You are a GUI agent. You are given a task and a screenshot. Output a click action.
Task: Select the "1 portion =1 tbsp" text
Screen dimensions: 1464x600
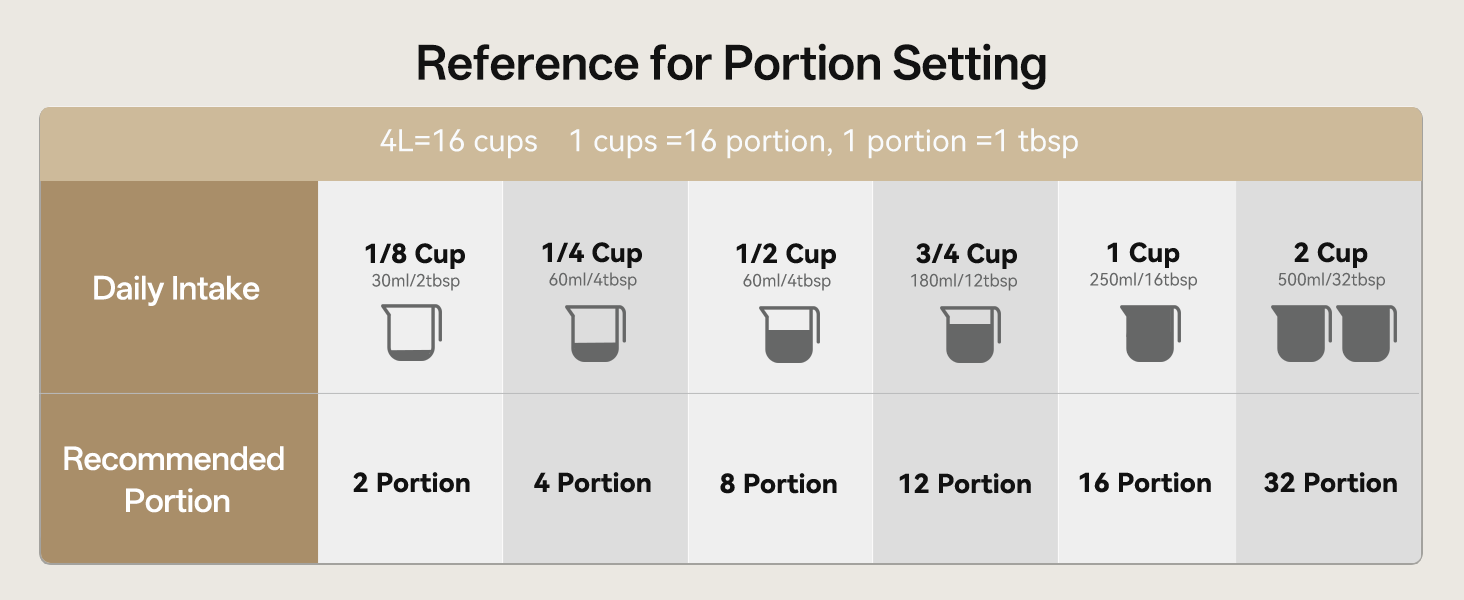pos(960,142)
